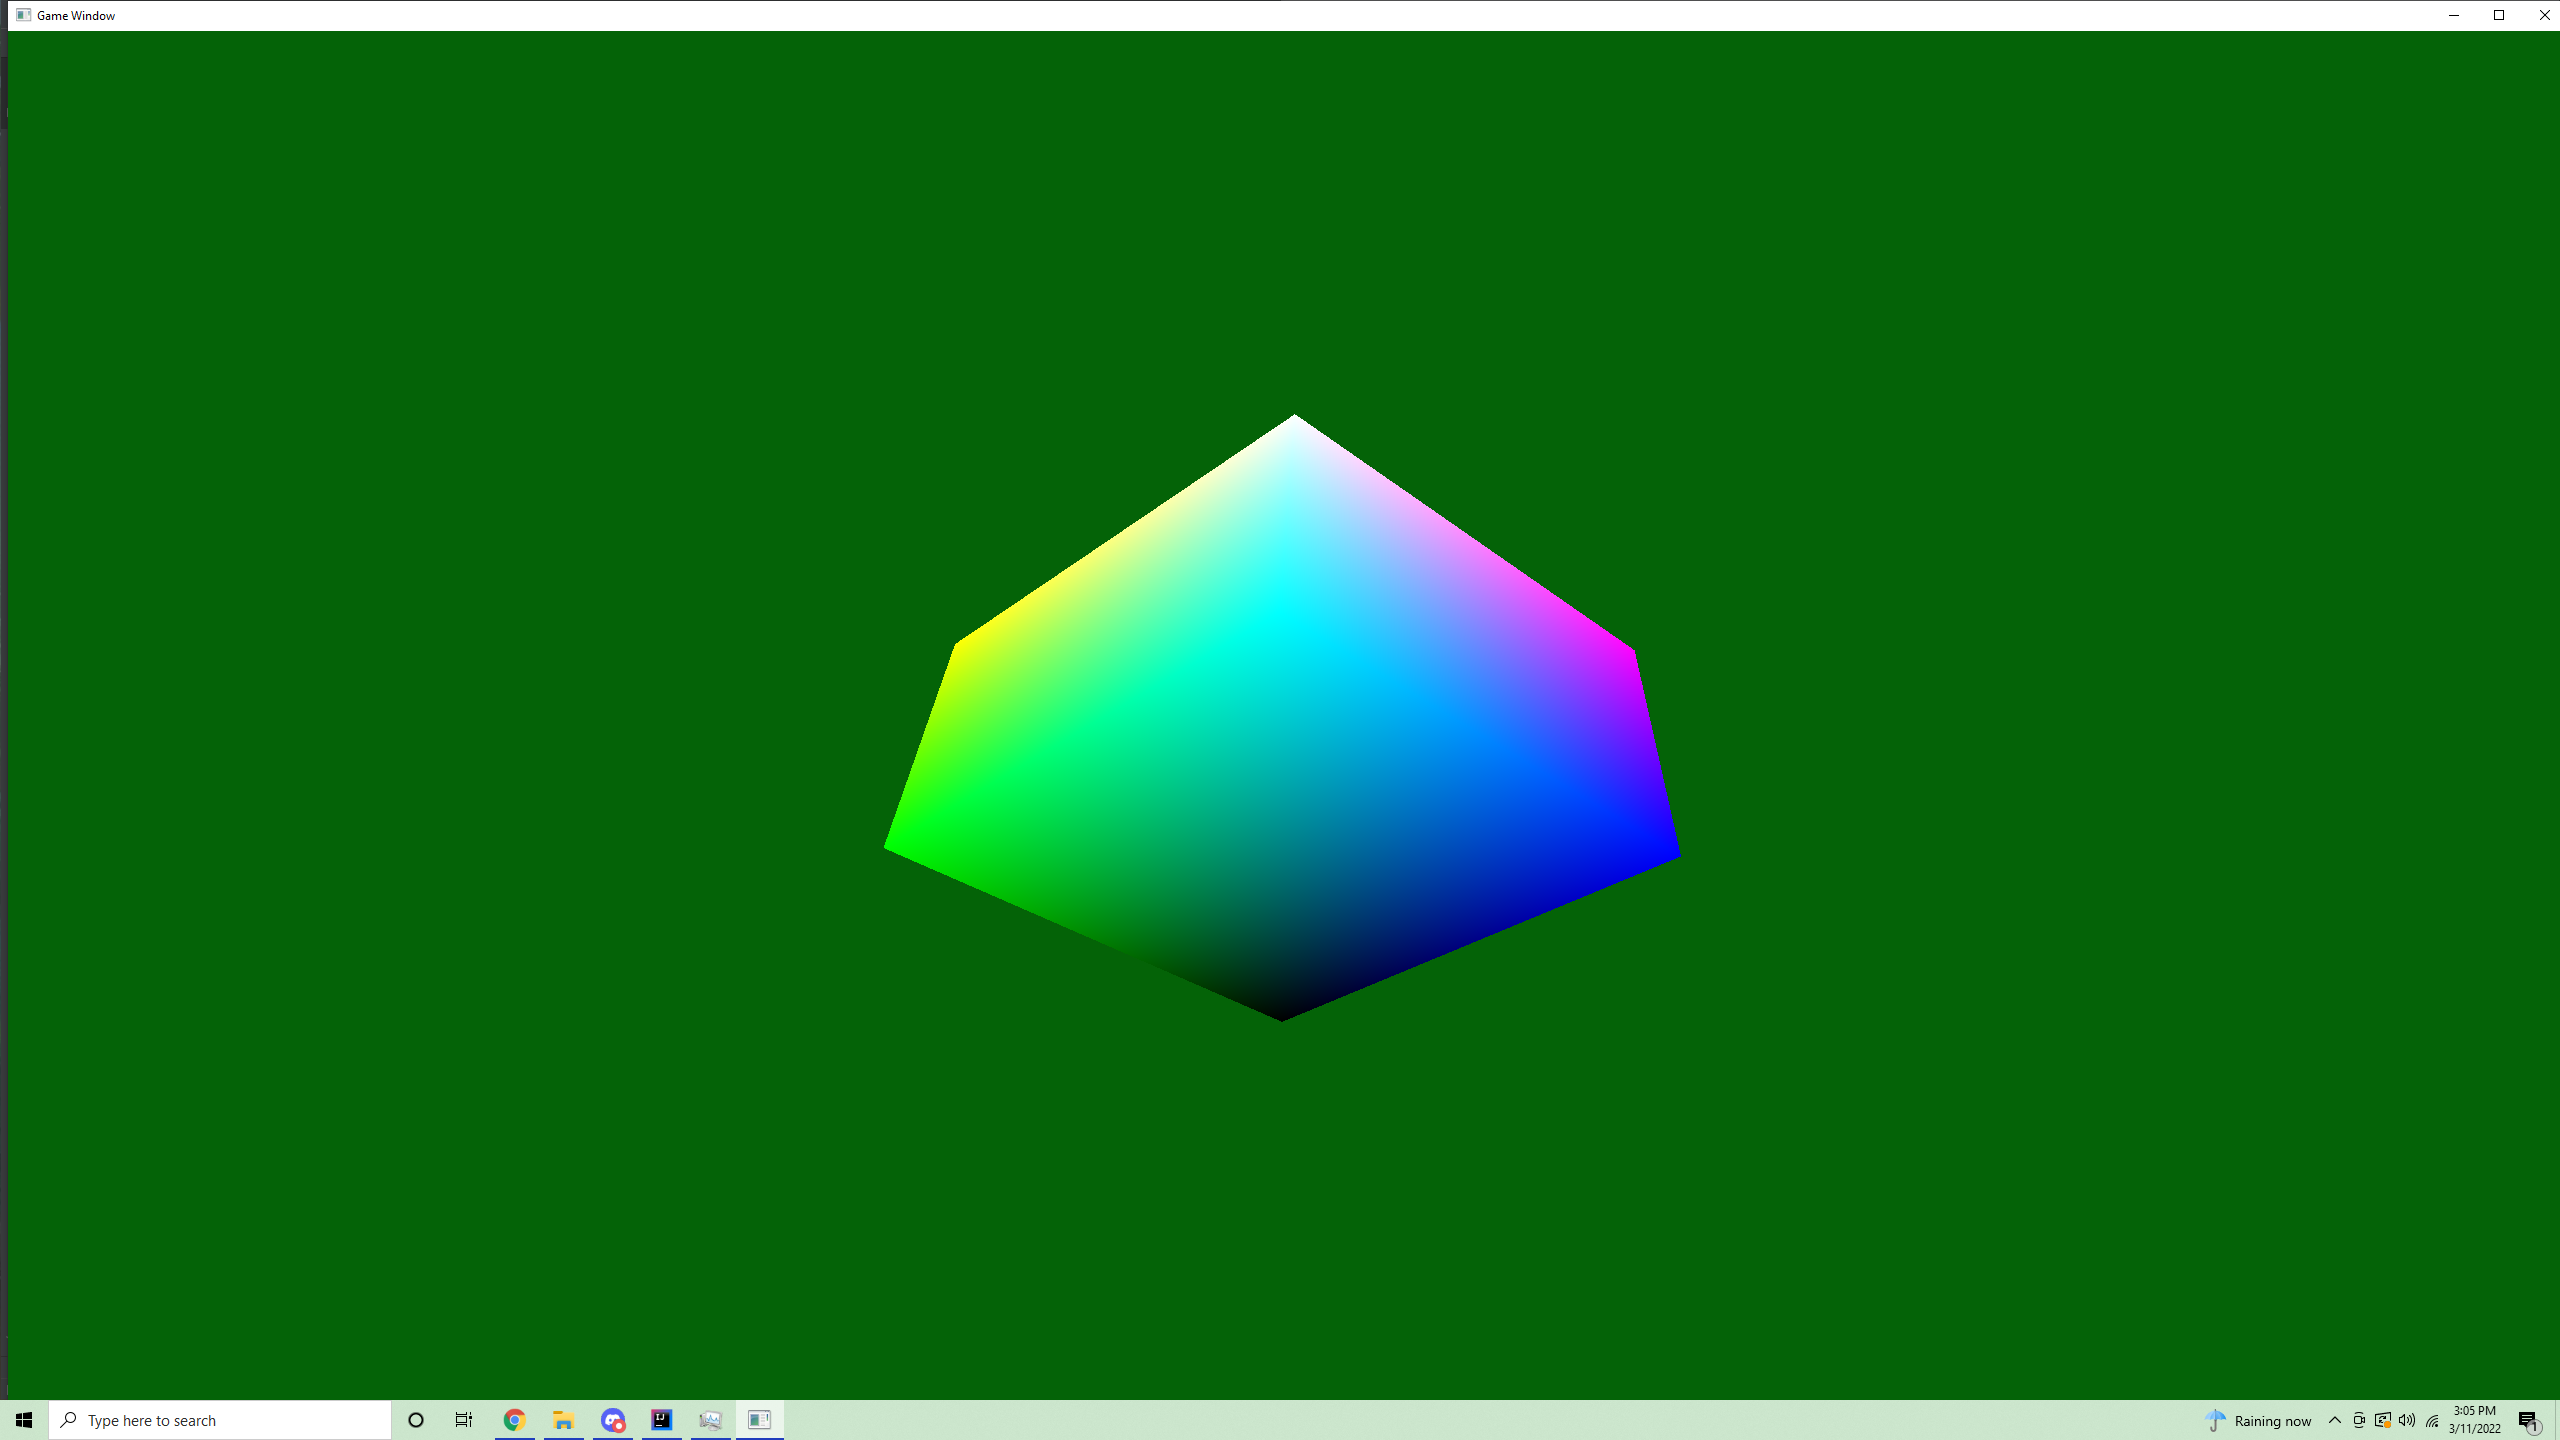Open the clock and calendar flyout
Screen dimensions: 2560x1440
2474,1420
